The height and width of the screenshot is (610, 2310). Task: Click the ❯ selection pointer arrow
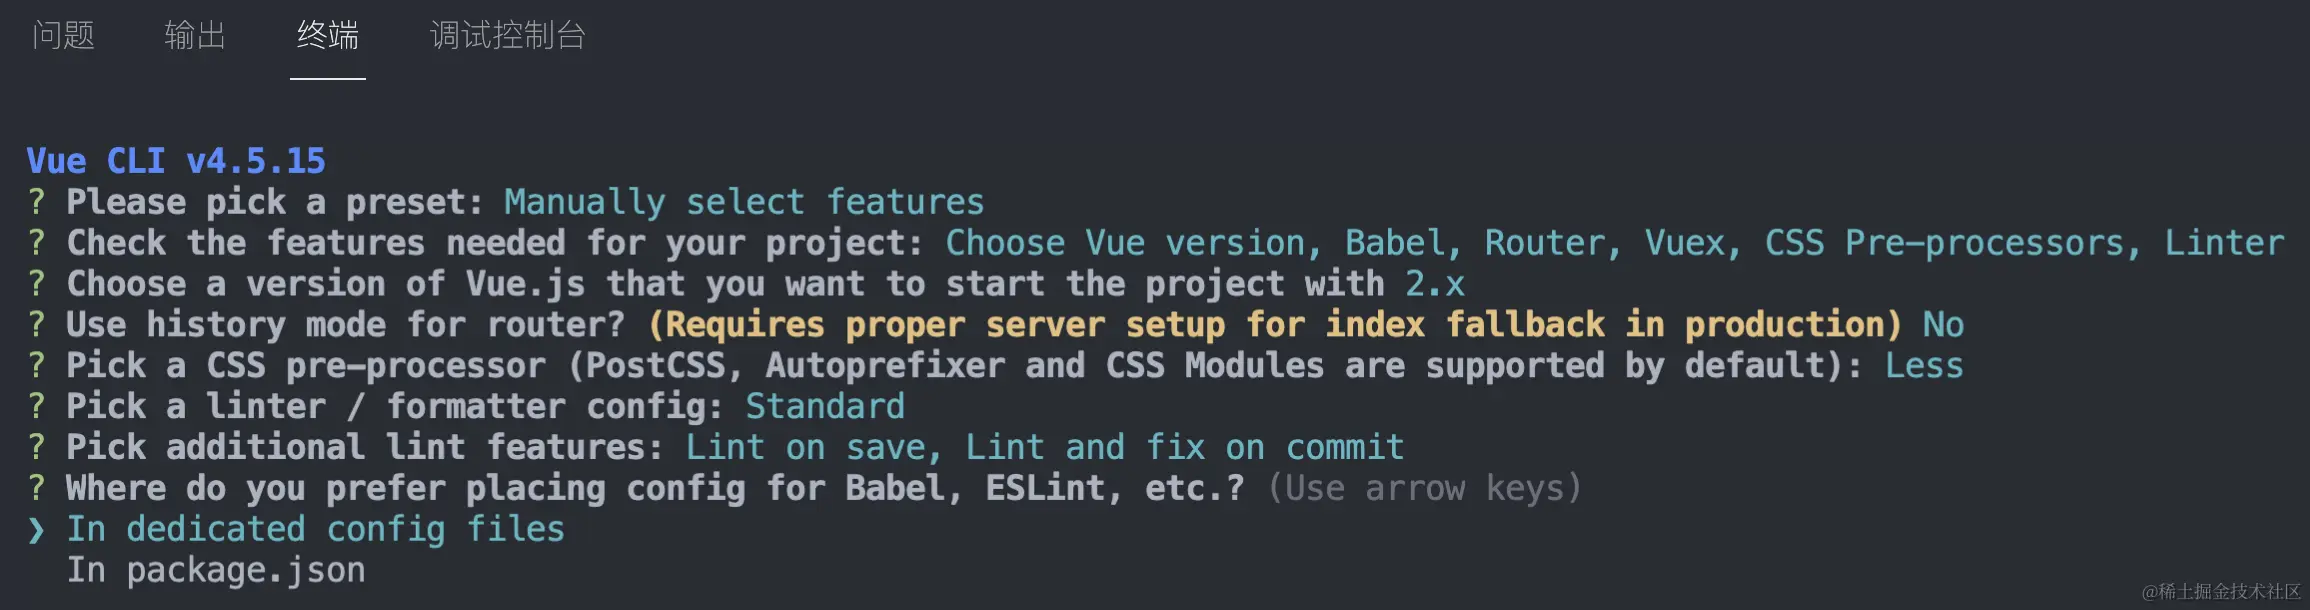point(36,530)
